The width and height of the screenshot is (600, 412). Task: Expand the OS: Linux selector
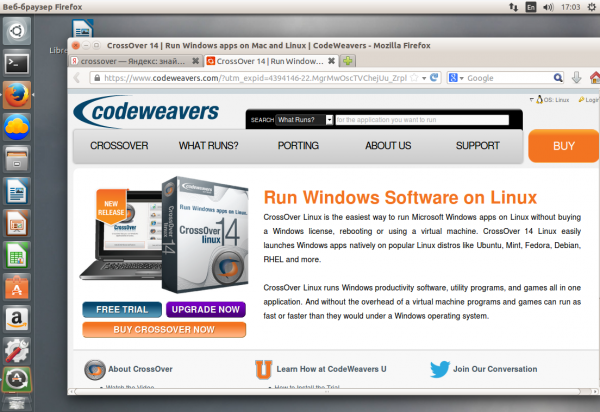[550, 100]
